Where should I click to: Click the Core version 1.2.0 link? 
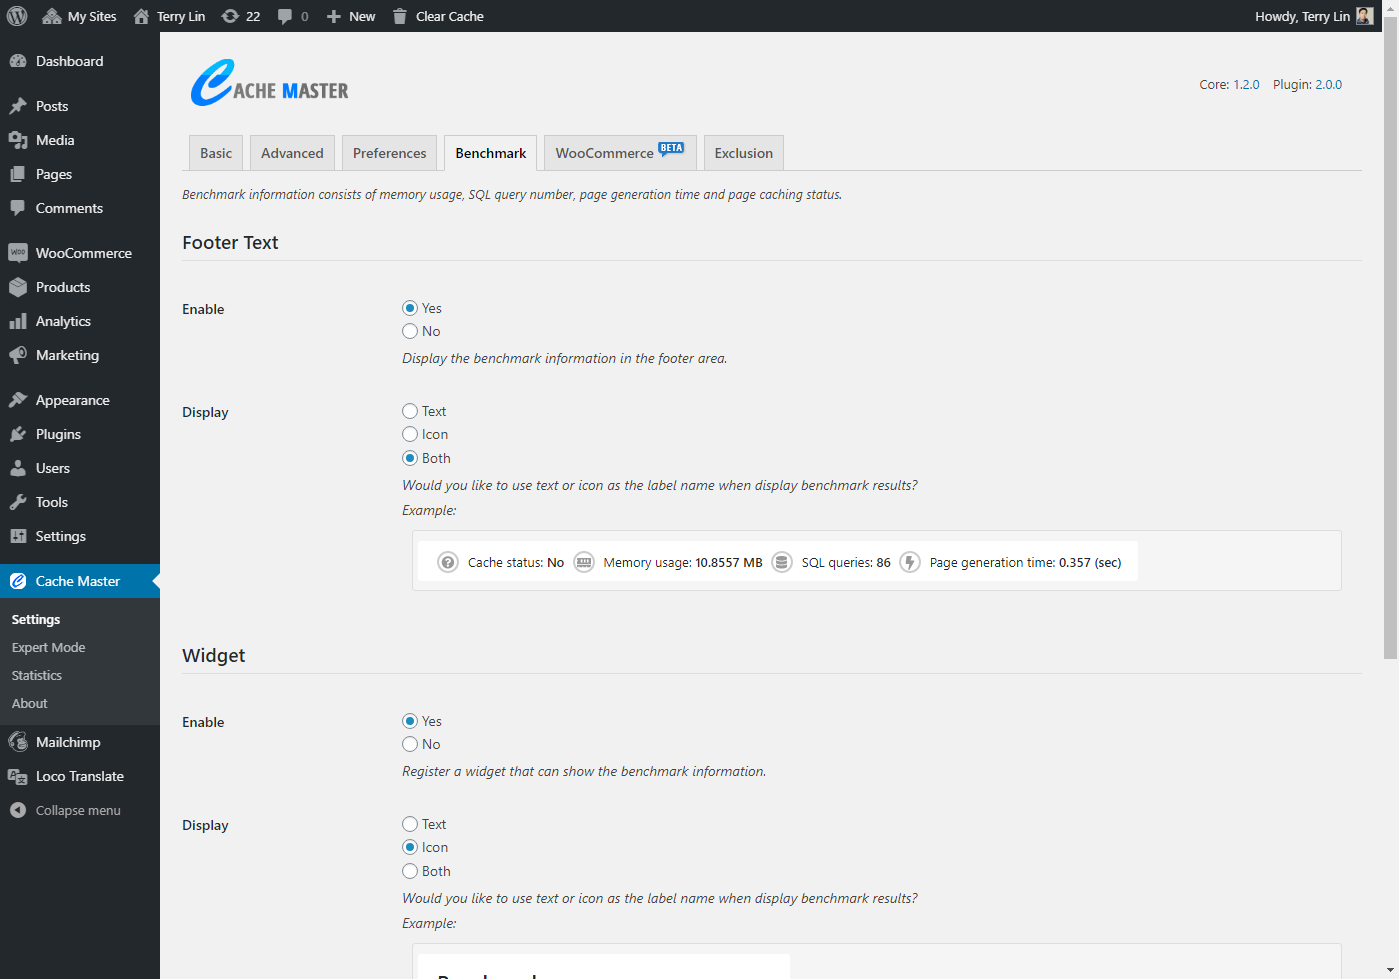click(x=1246, y=85)
